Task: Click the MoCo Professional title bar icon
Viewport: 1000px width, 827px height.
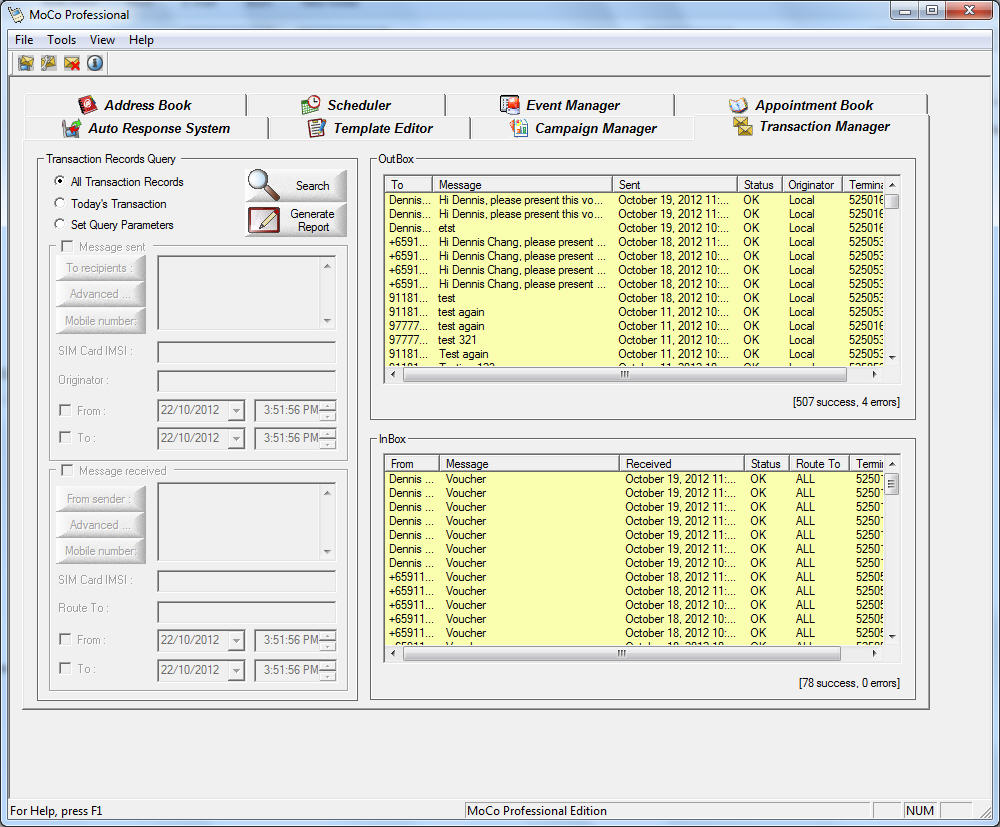Action: [x=15, y=14]
